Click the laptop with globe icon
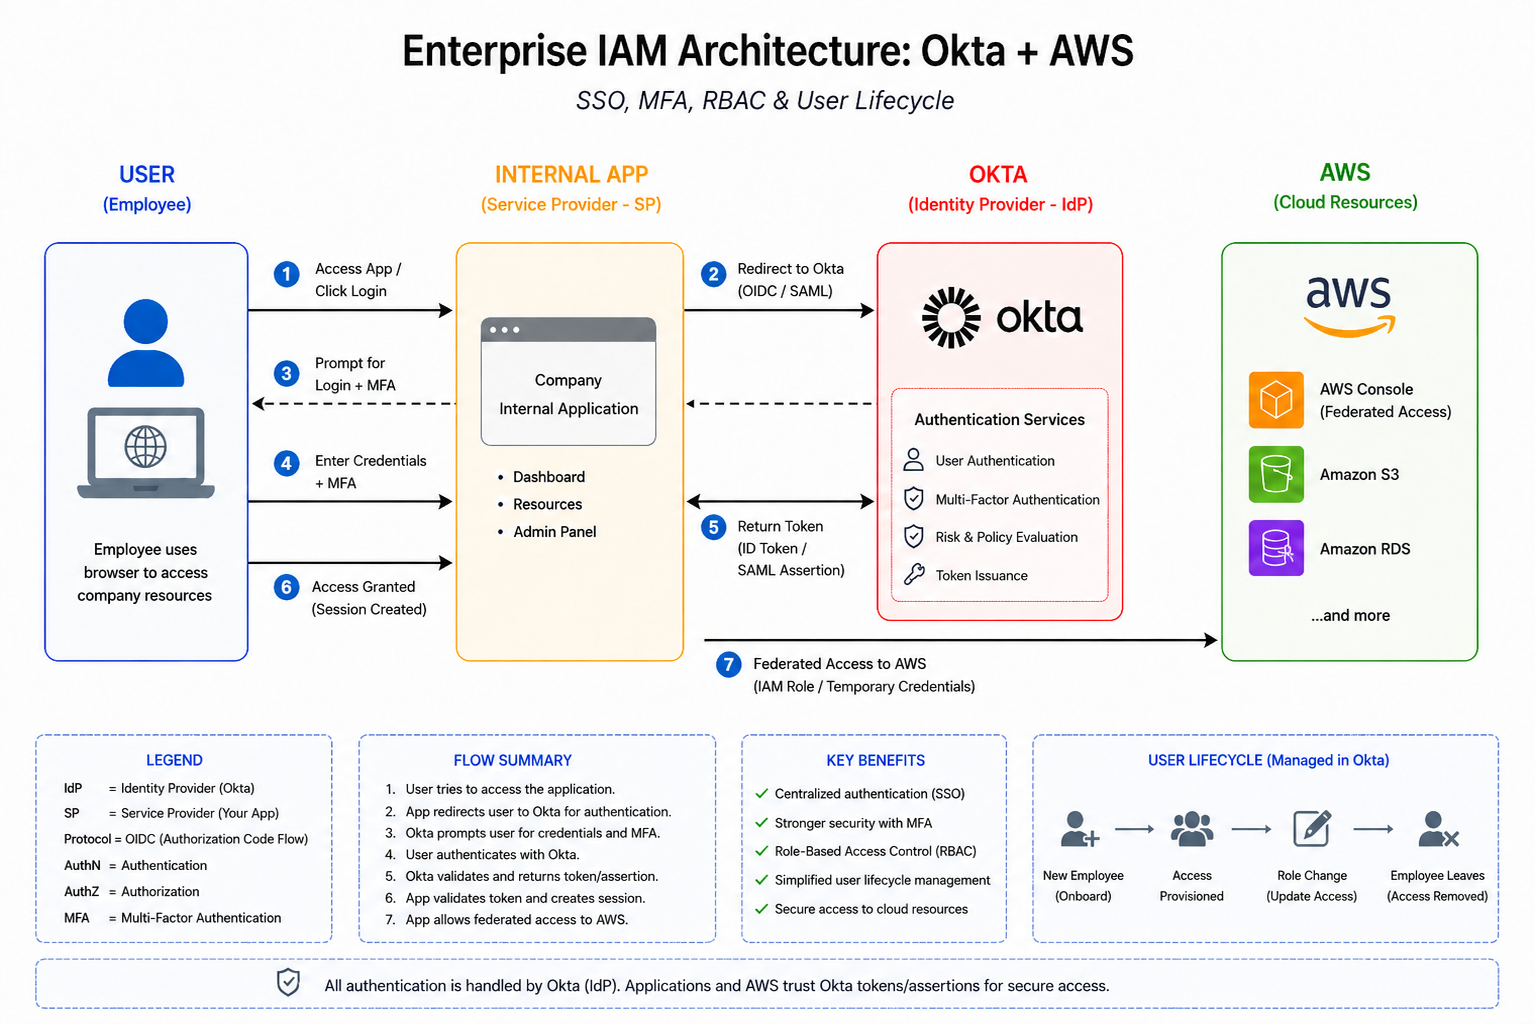Screen dimensions: 1535x1024 tap(146, 452)
